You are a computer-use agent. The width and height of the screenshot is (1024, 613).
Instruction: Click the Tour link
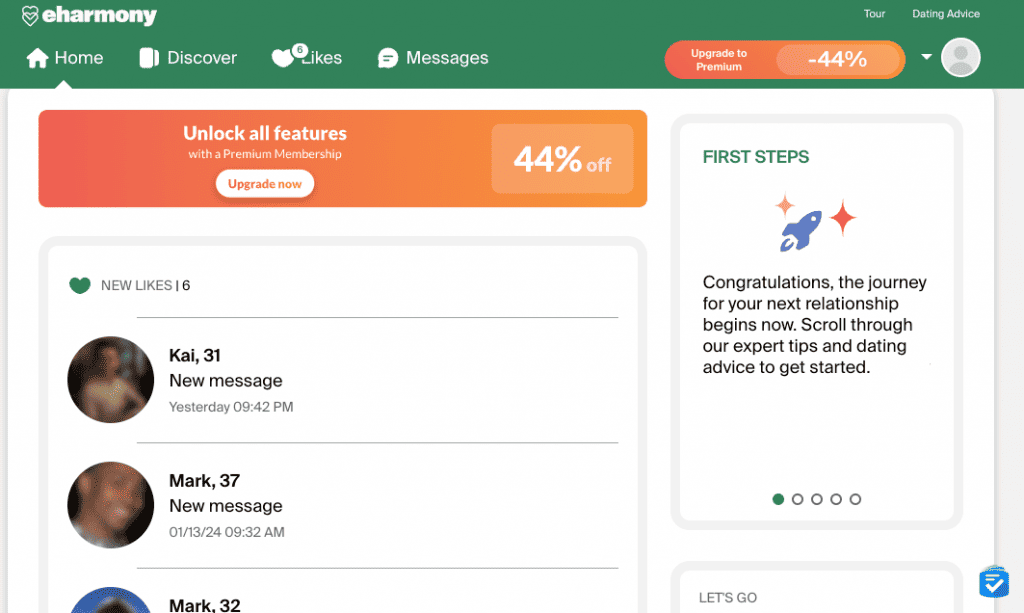coord(874,14)
